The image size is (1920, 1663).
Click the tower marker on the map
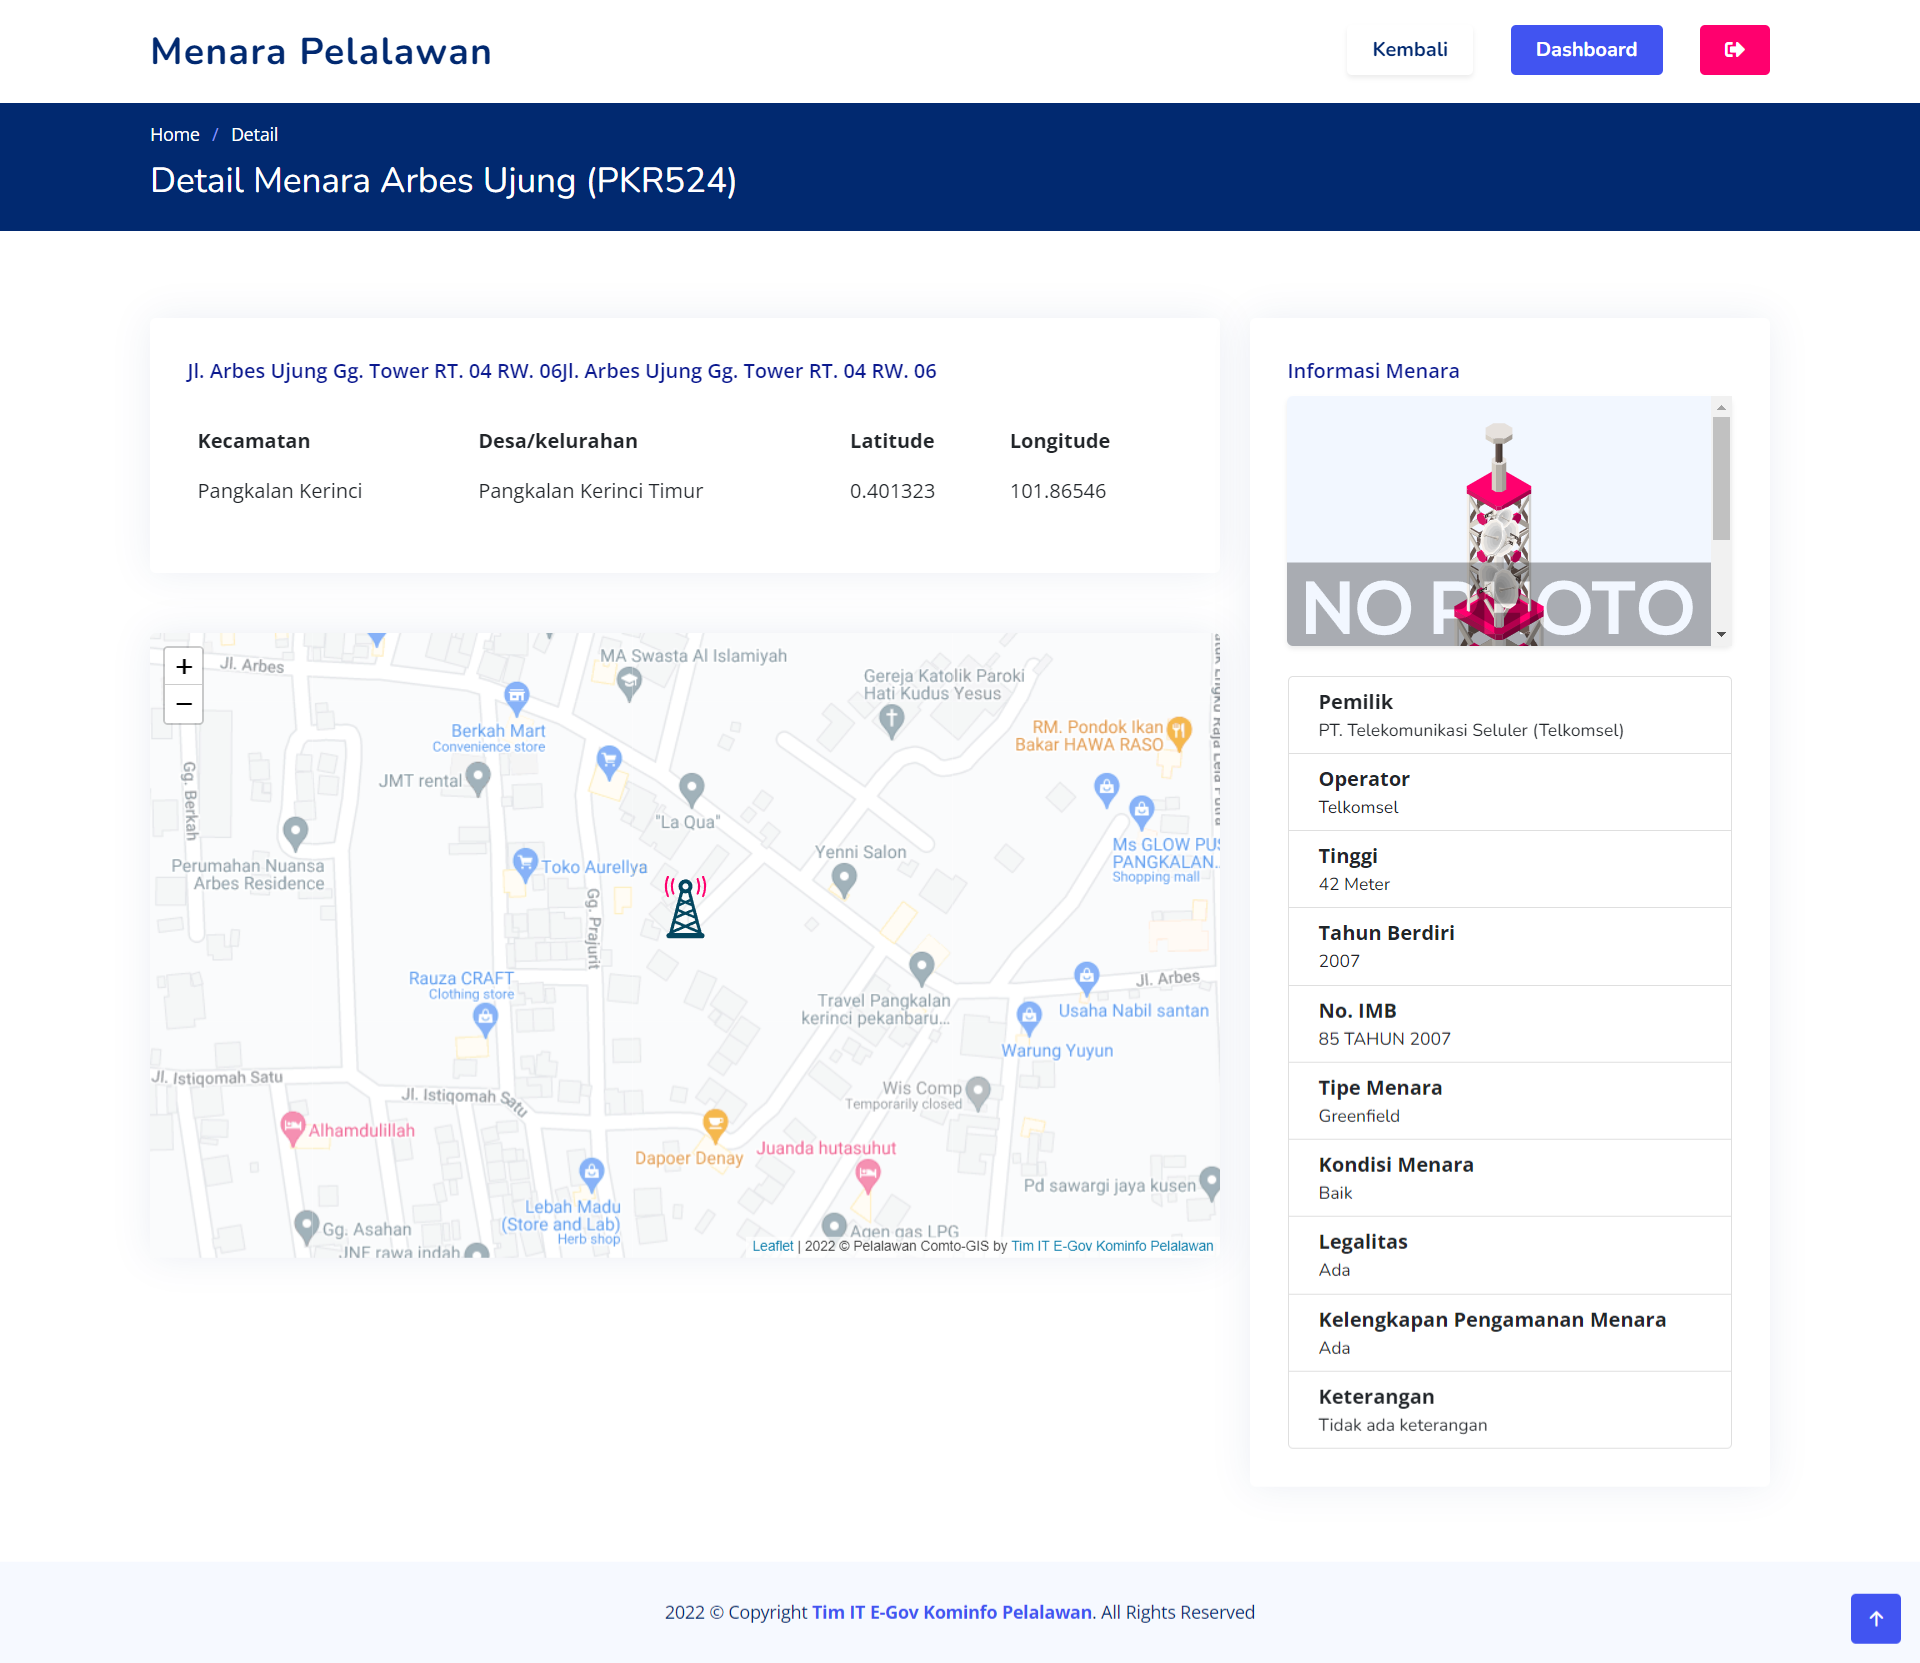coord(686,907)
